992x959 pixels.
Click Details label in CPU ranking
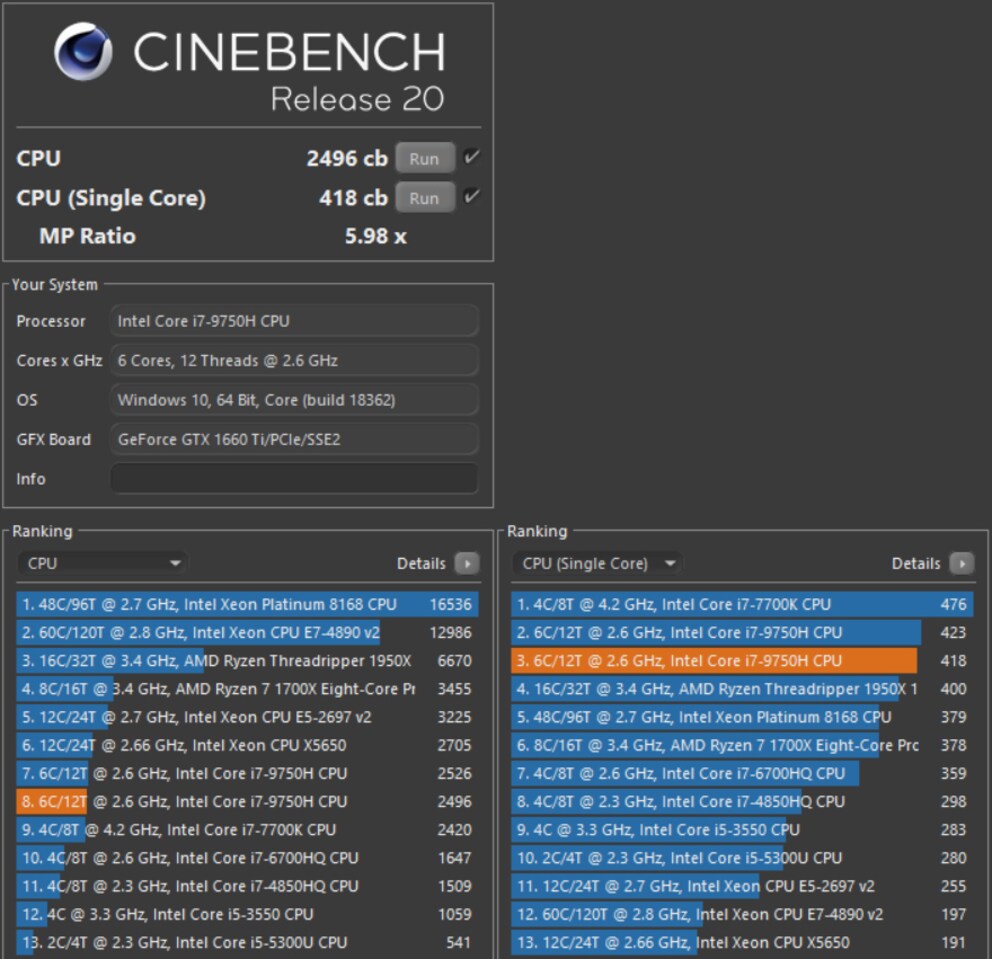pyautogui.click(x=421, y=563)
